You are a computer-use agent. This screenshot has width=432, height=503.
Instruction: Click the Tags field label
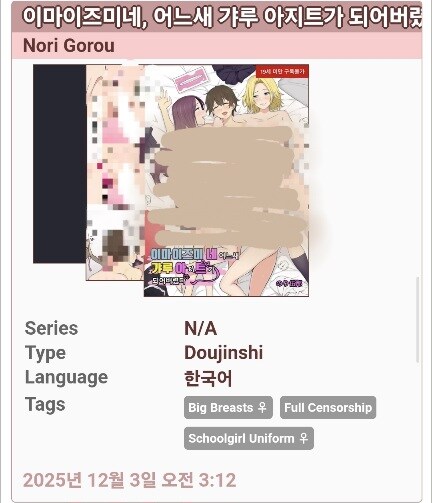(45, 405)
